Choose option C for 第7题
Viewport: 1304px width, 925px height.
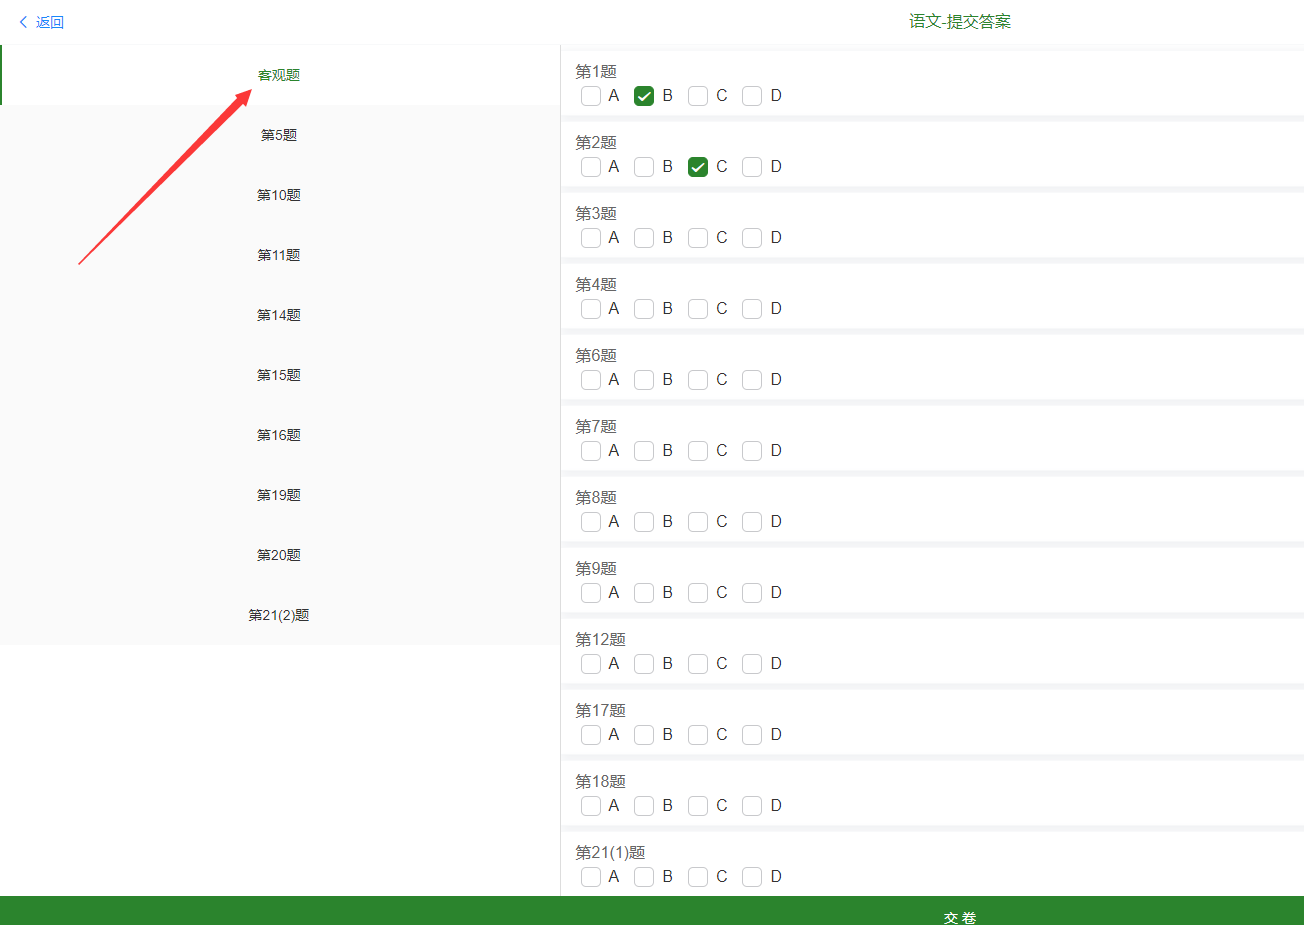click(x=698, y=451)
